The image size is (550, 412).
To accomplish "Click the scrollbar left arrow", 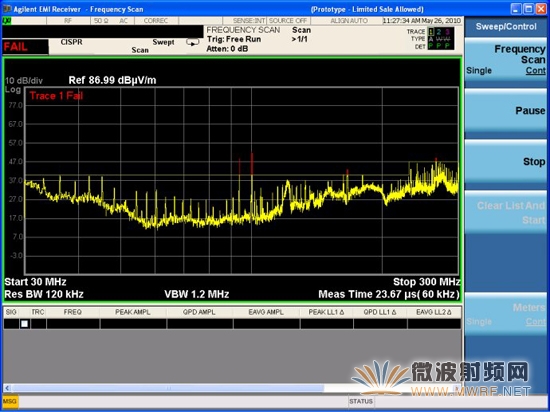I will click(x=7, y=388).
